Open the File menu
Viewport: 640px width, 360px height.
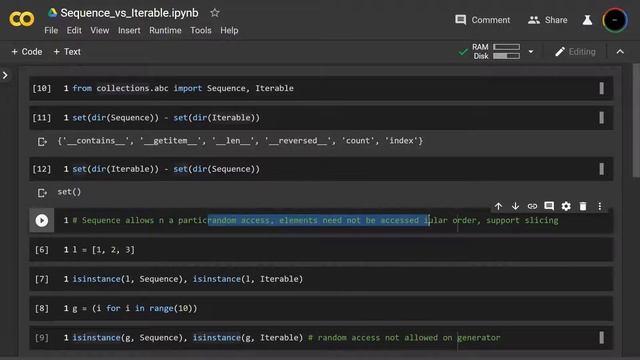[51, 31]
